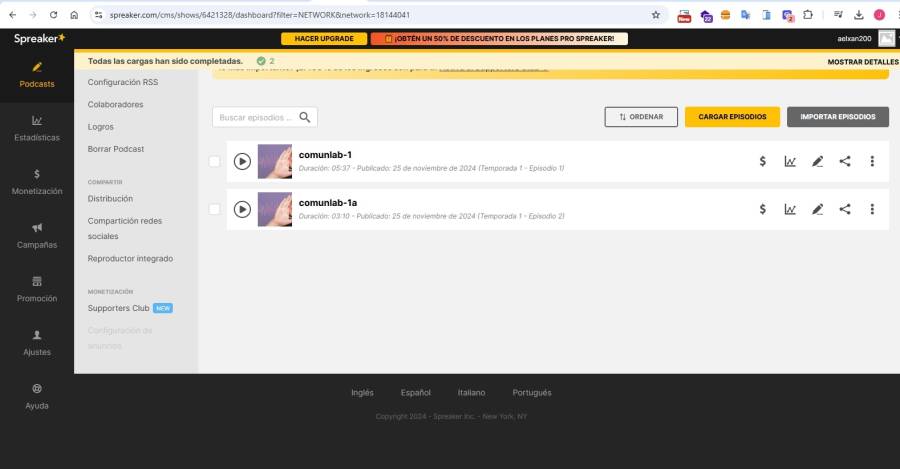Open the comunlab-1 episode thumbnail
Image resolution: width=900 pixels, height=469 pixels.
(274, 161)
